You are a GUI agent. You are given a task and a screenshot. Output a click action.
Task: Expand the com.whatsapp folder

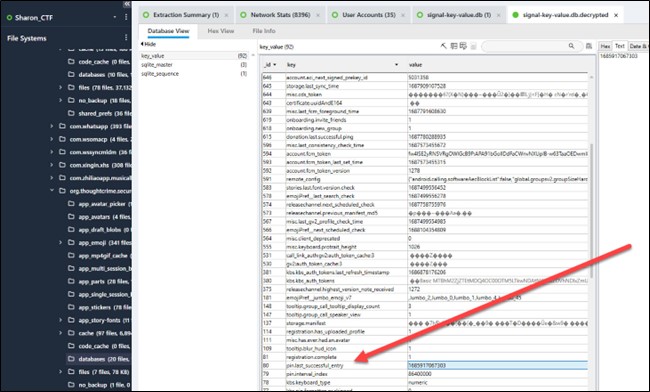coord(51,126)
